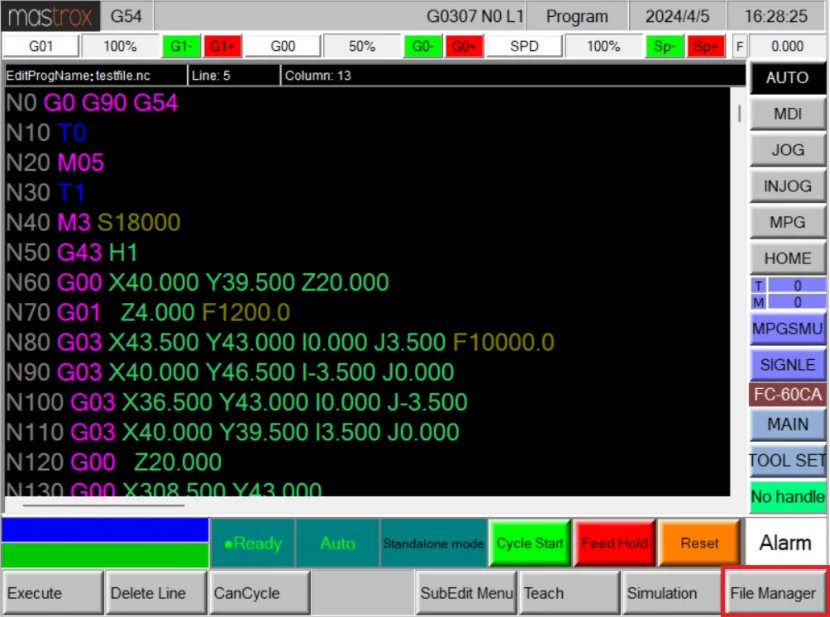This screenshot has width=830, height=617.
Task: Click line N10 T0
Action: point(46,132)
